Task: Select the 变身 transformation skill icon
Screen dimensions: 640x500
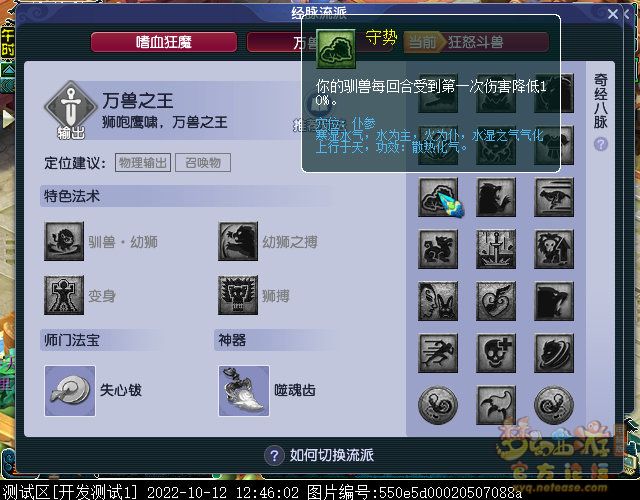Action: tap(64, 295)
